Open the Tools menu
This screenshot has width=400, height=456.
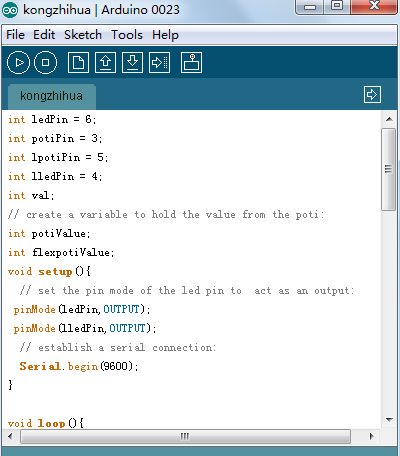coord(127,35)
